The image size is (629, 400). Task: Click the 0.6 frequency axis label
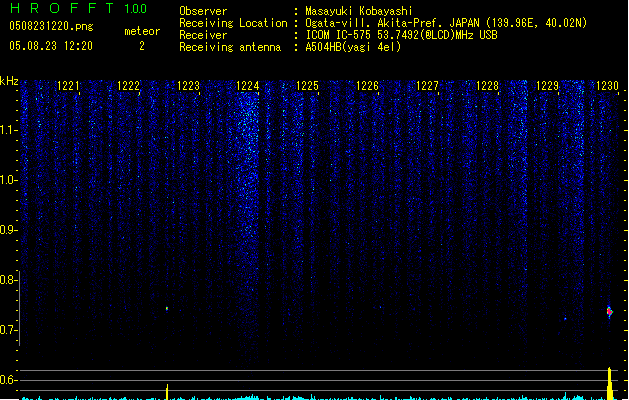(9, 380)
